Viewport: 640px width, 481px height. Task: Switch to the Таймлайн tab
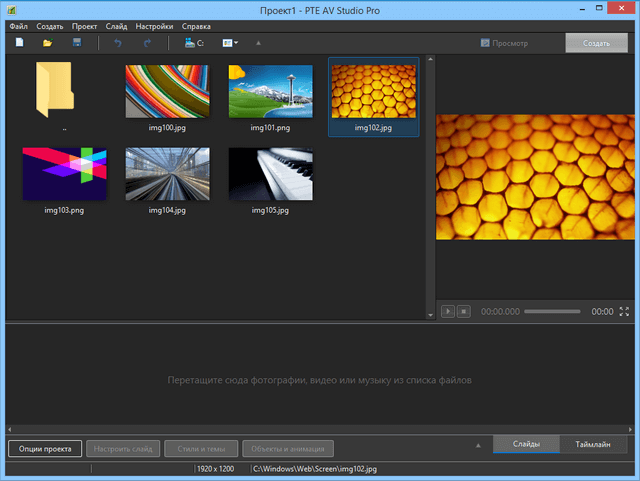(x=595, y=444)
